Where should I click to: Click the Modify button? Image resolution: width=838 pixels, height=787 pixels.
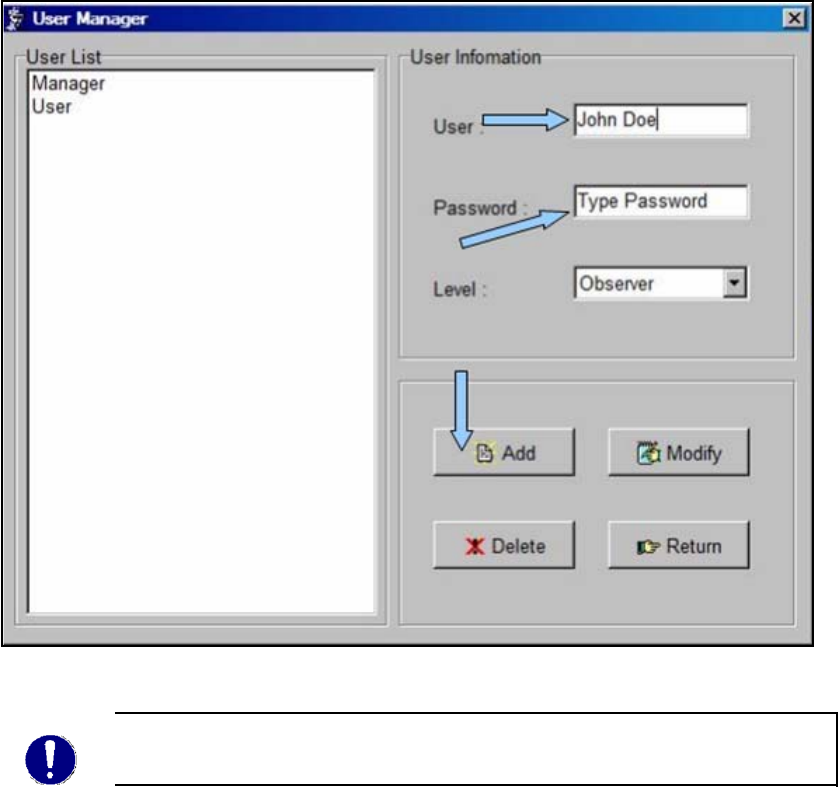[679, 452]
